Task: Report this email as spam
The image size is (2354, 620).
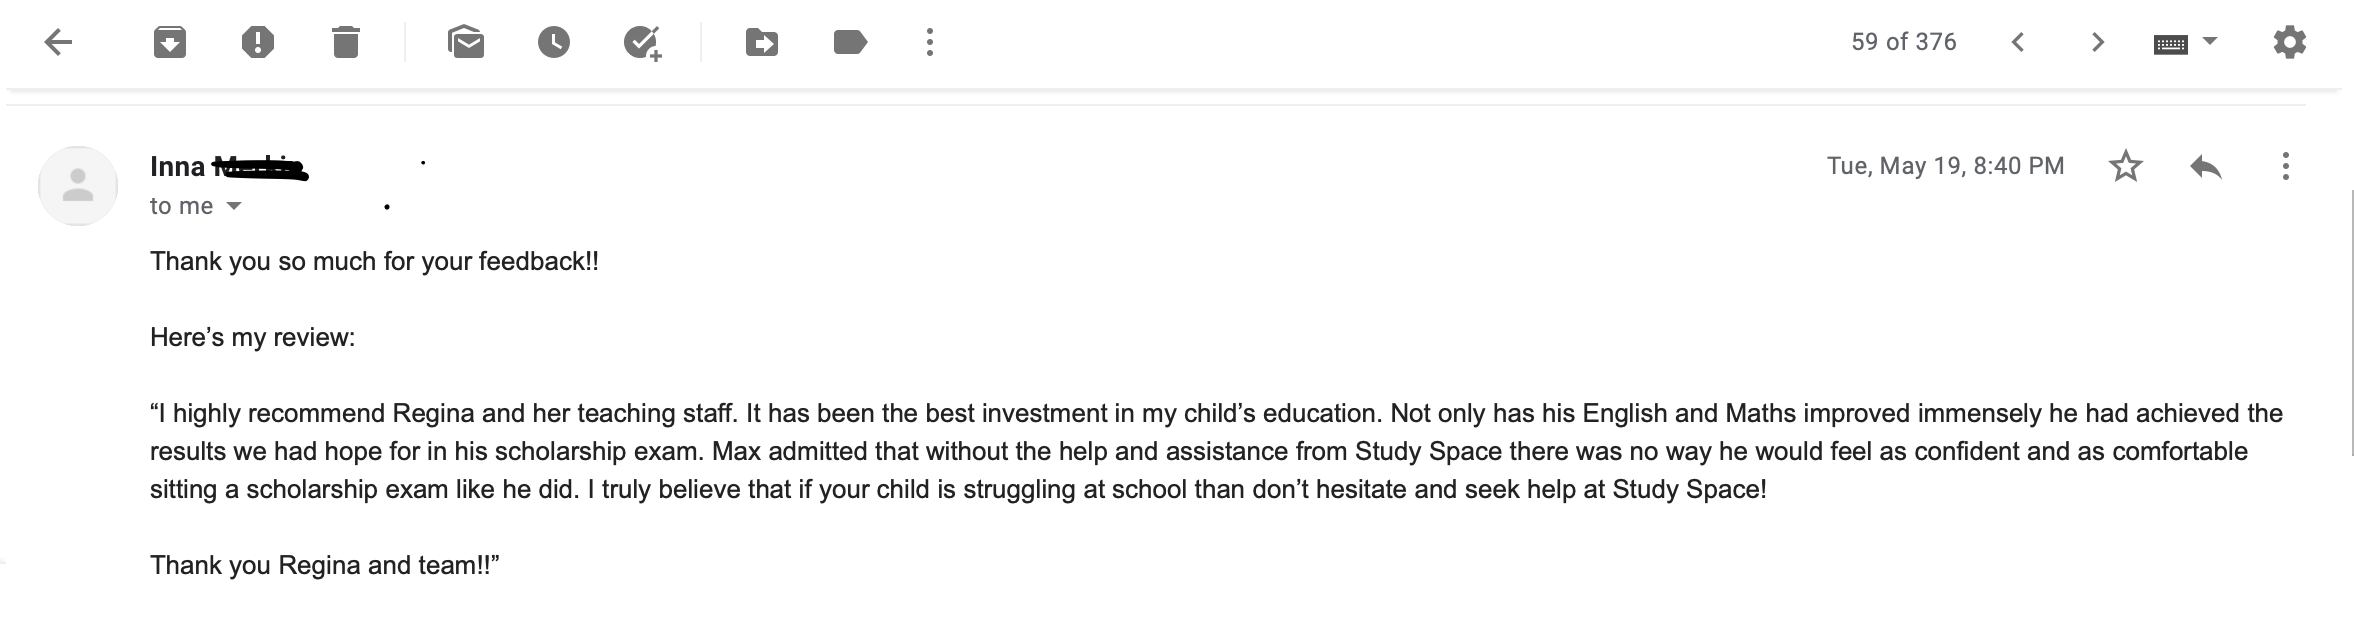Action: coord(258,42)
